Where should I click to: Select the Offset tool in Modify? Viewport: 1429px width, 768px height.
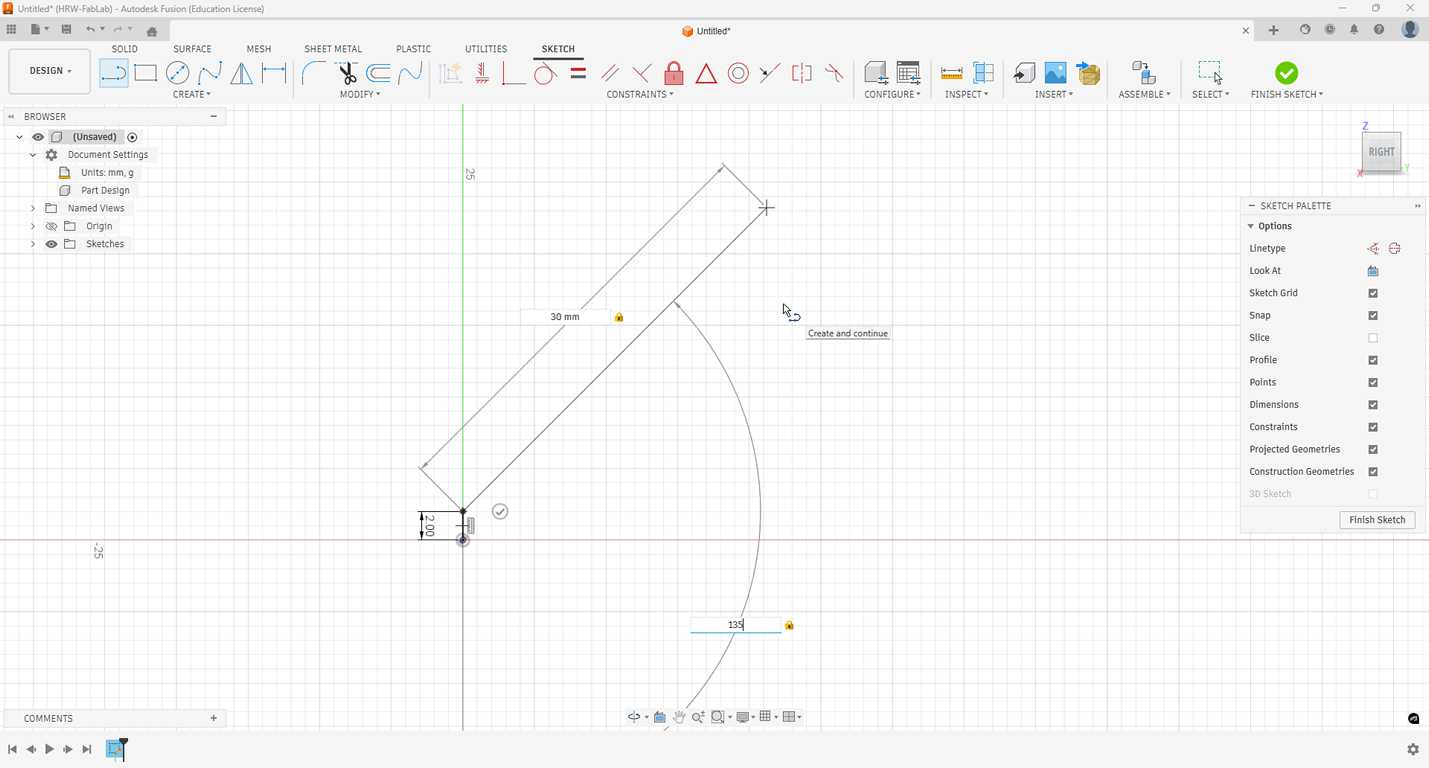click(x=378, y=73)
